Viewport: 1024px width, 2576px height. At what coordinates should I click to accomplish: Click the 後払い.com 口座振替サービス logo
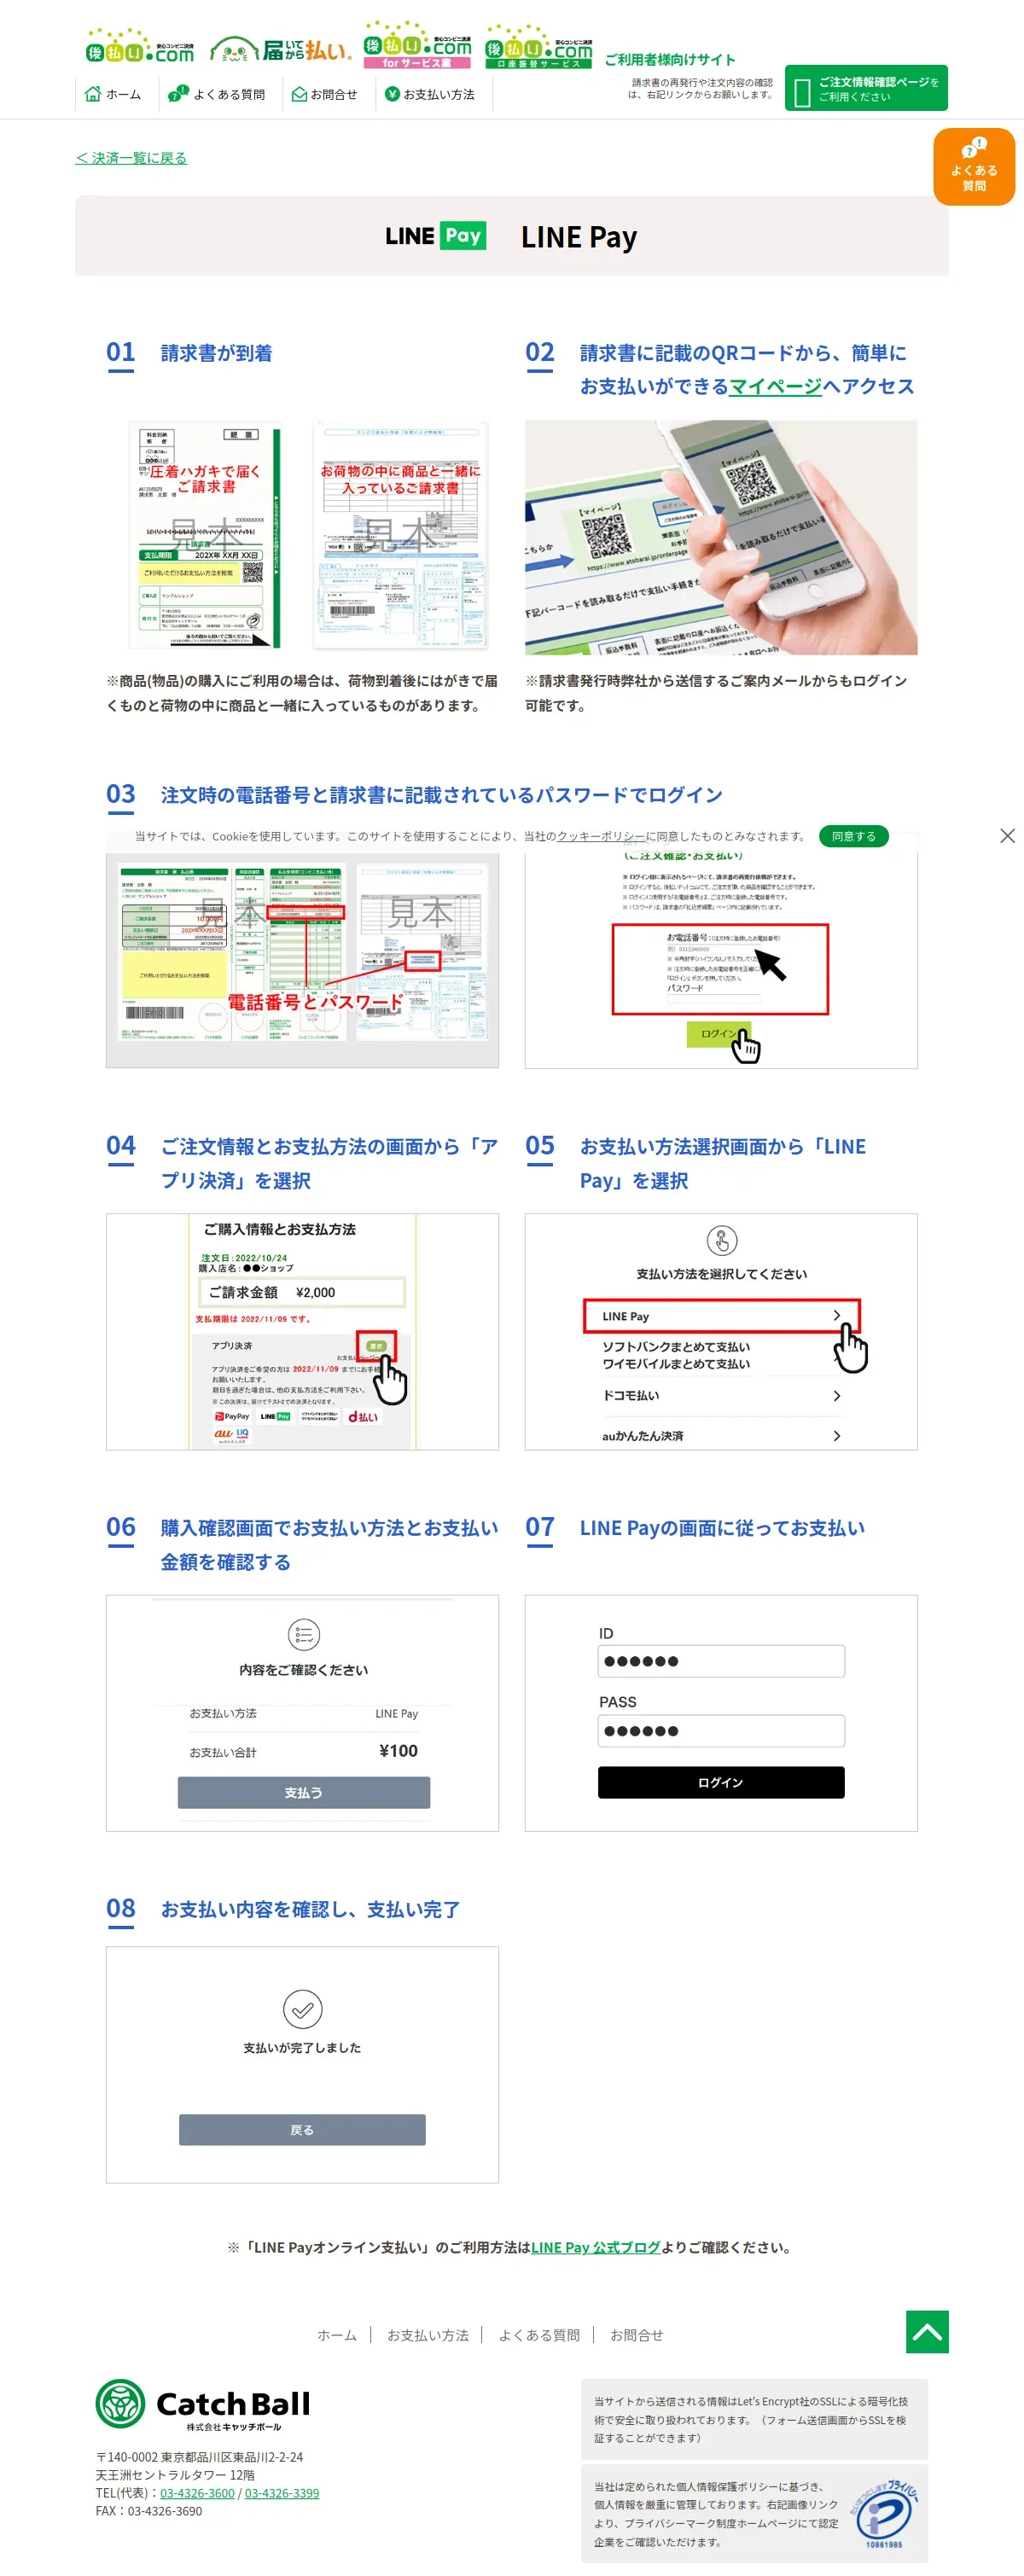[x=538, y=47]
